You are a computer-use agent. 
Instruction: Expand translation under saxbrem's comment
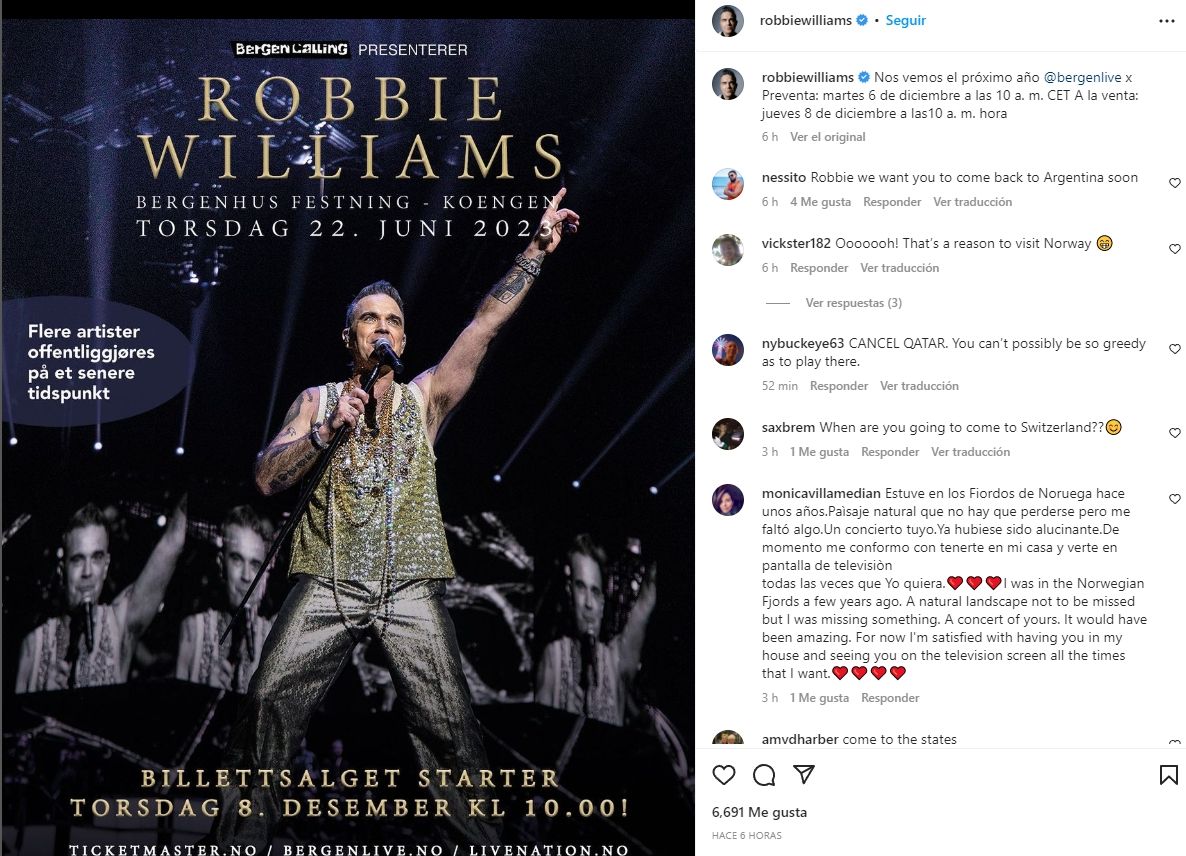pos(970,451)
